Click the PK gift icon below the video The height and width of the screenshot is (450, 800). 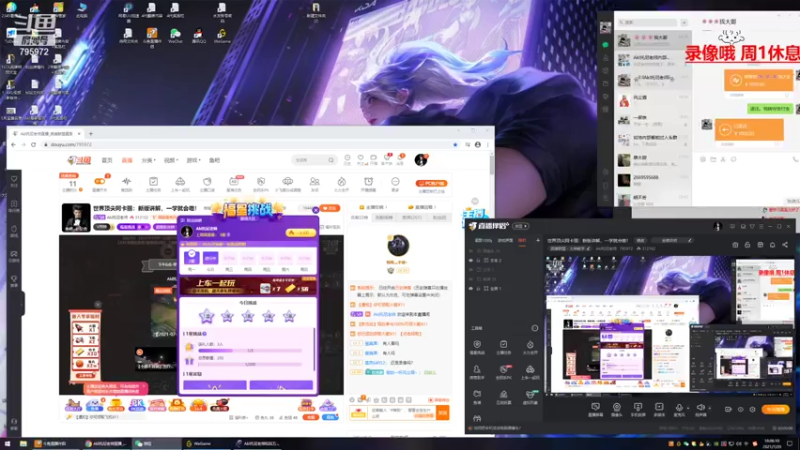click(x=137, y=405)
